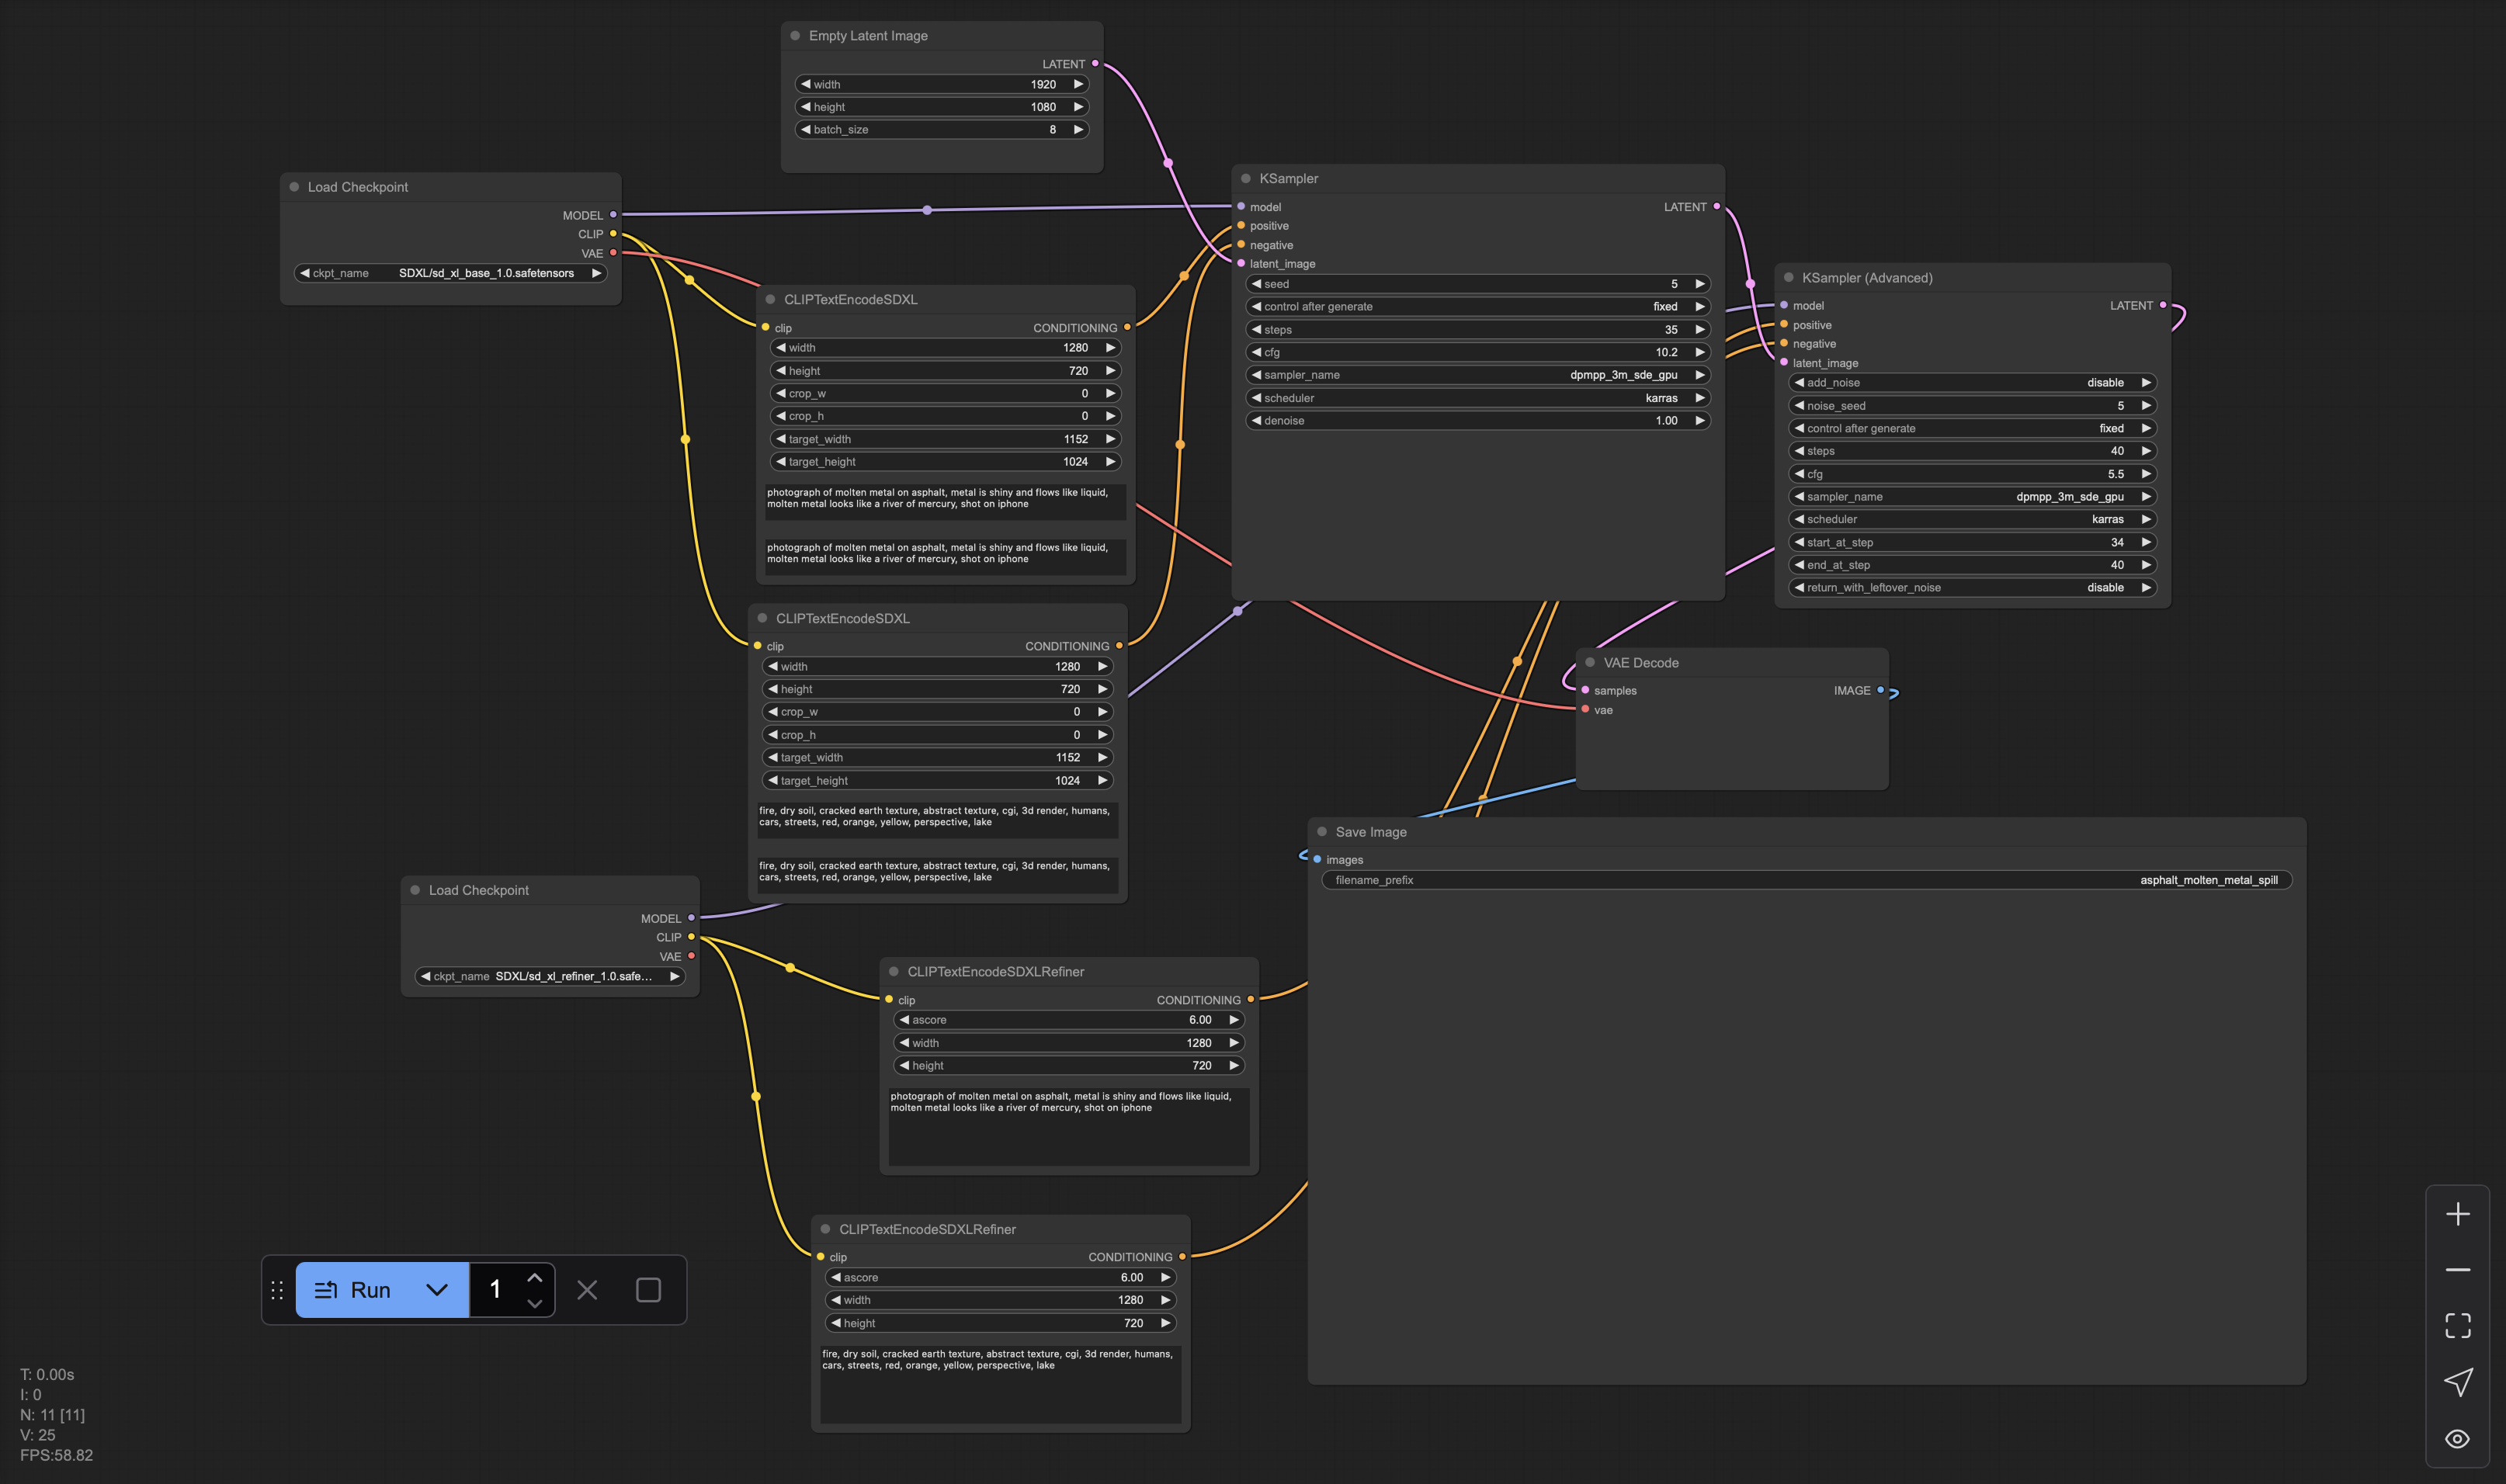Click the Save Image node title
The height and width of the screenshot is (1484, 2506).
pyautogui.click(x=1371, y=832)
